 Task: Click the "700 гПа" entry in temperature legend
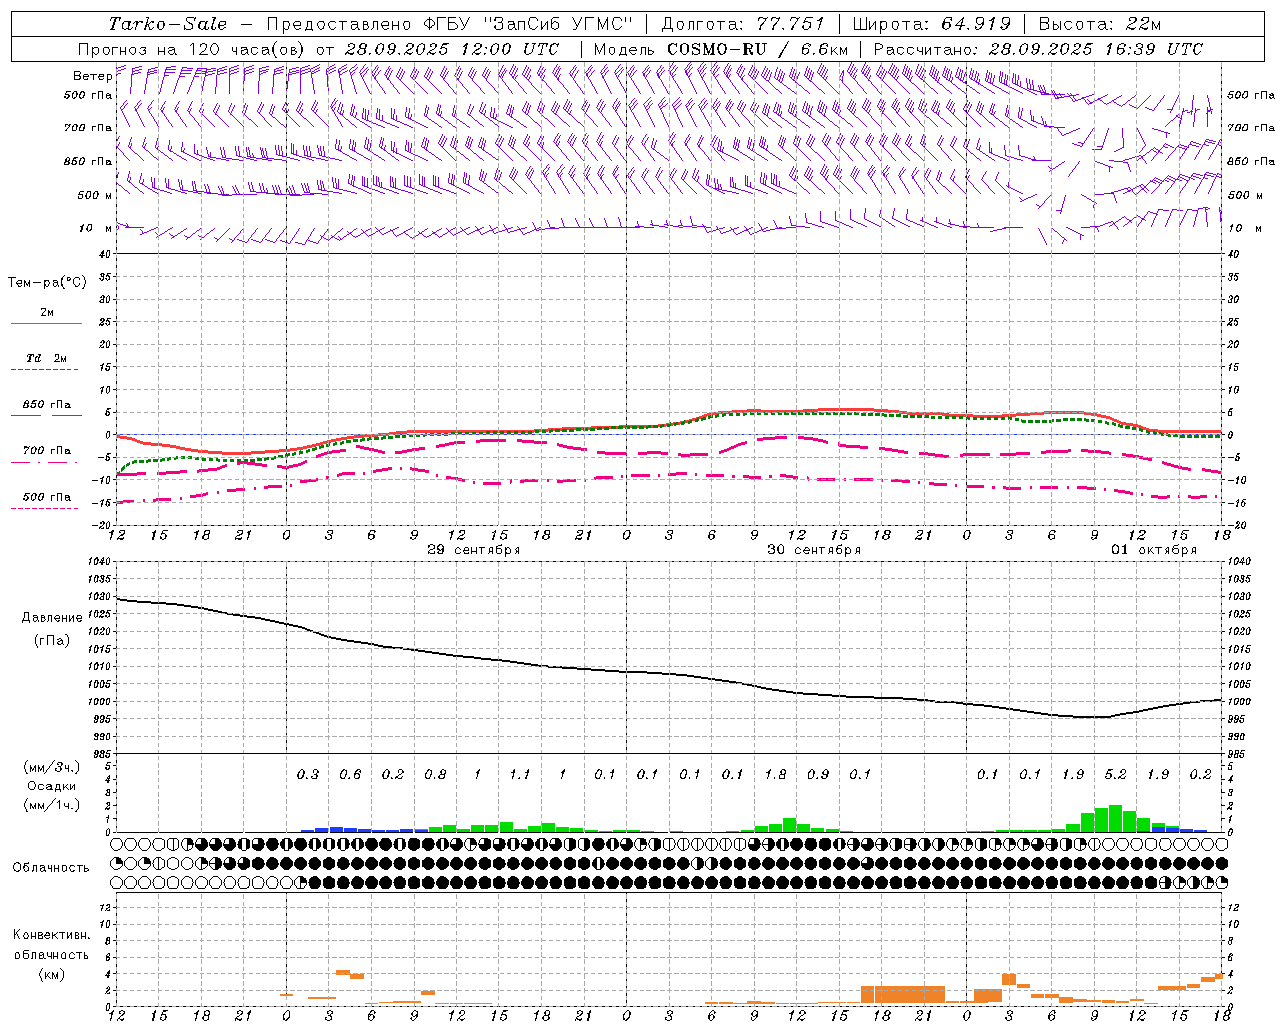[46, 451]
